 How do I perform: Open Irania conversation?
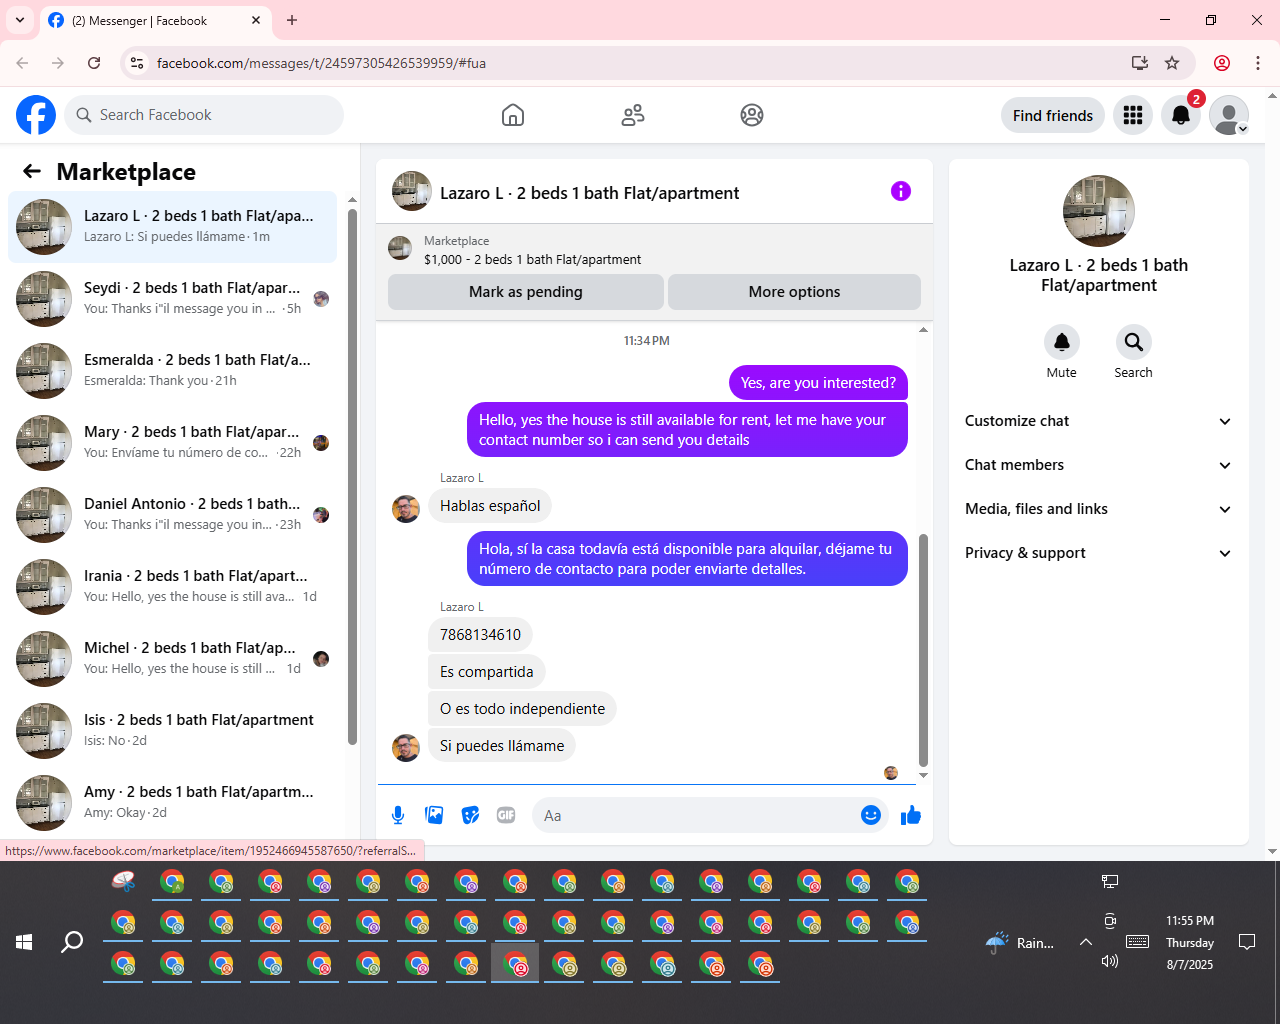pyautogui.click(x=172, y=587)
